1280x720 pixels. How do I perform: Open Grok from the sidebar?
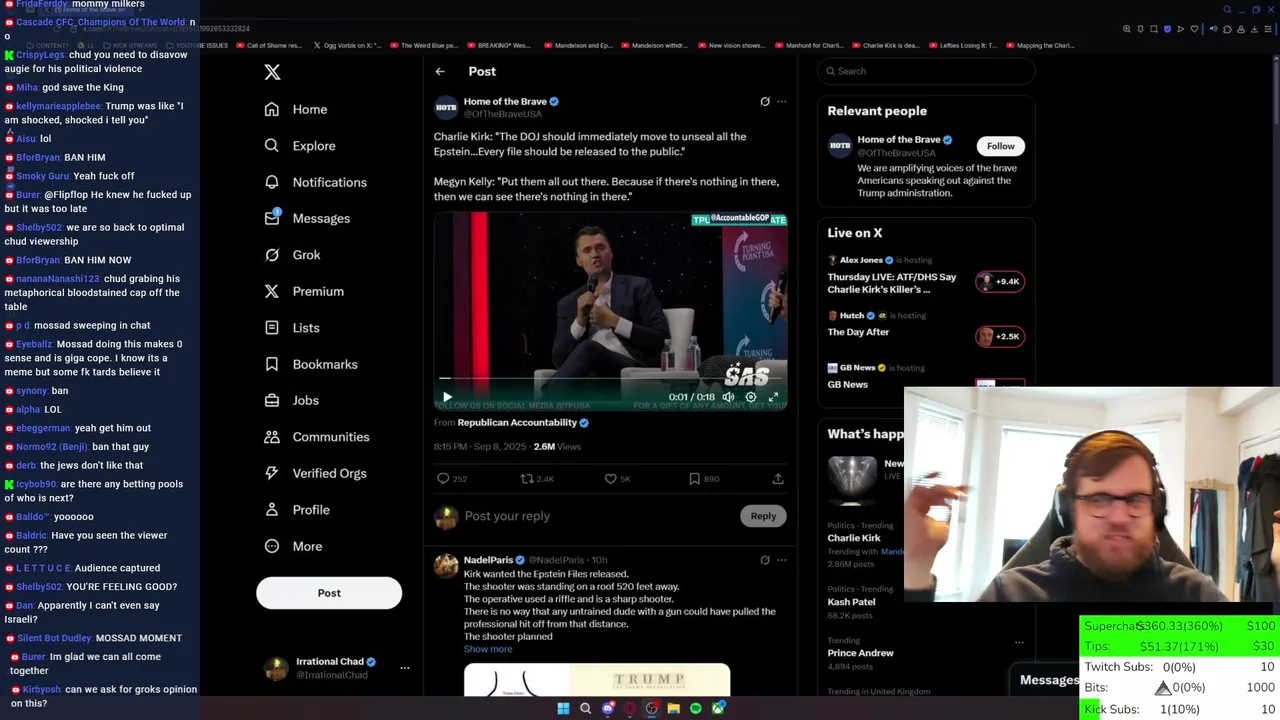click(x=292, y=255)
